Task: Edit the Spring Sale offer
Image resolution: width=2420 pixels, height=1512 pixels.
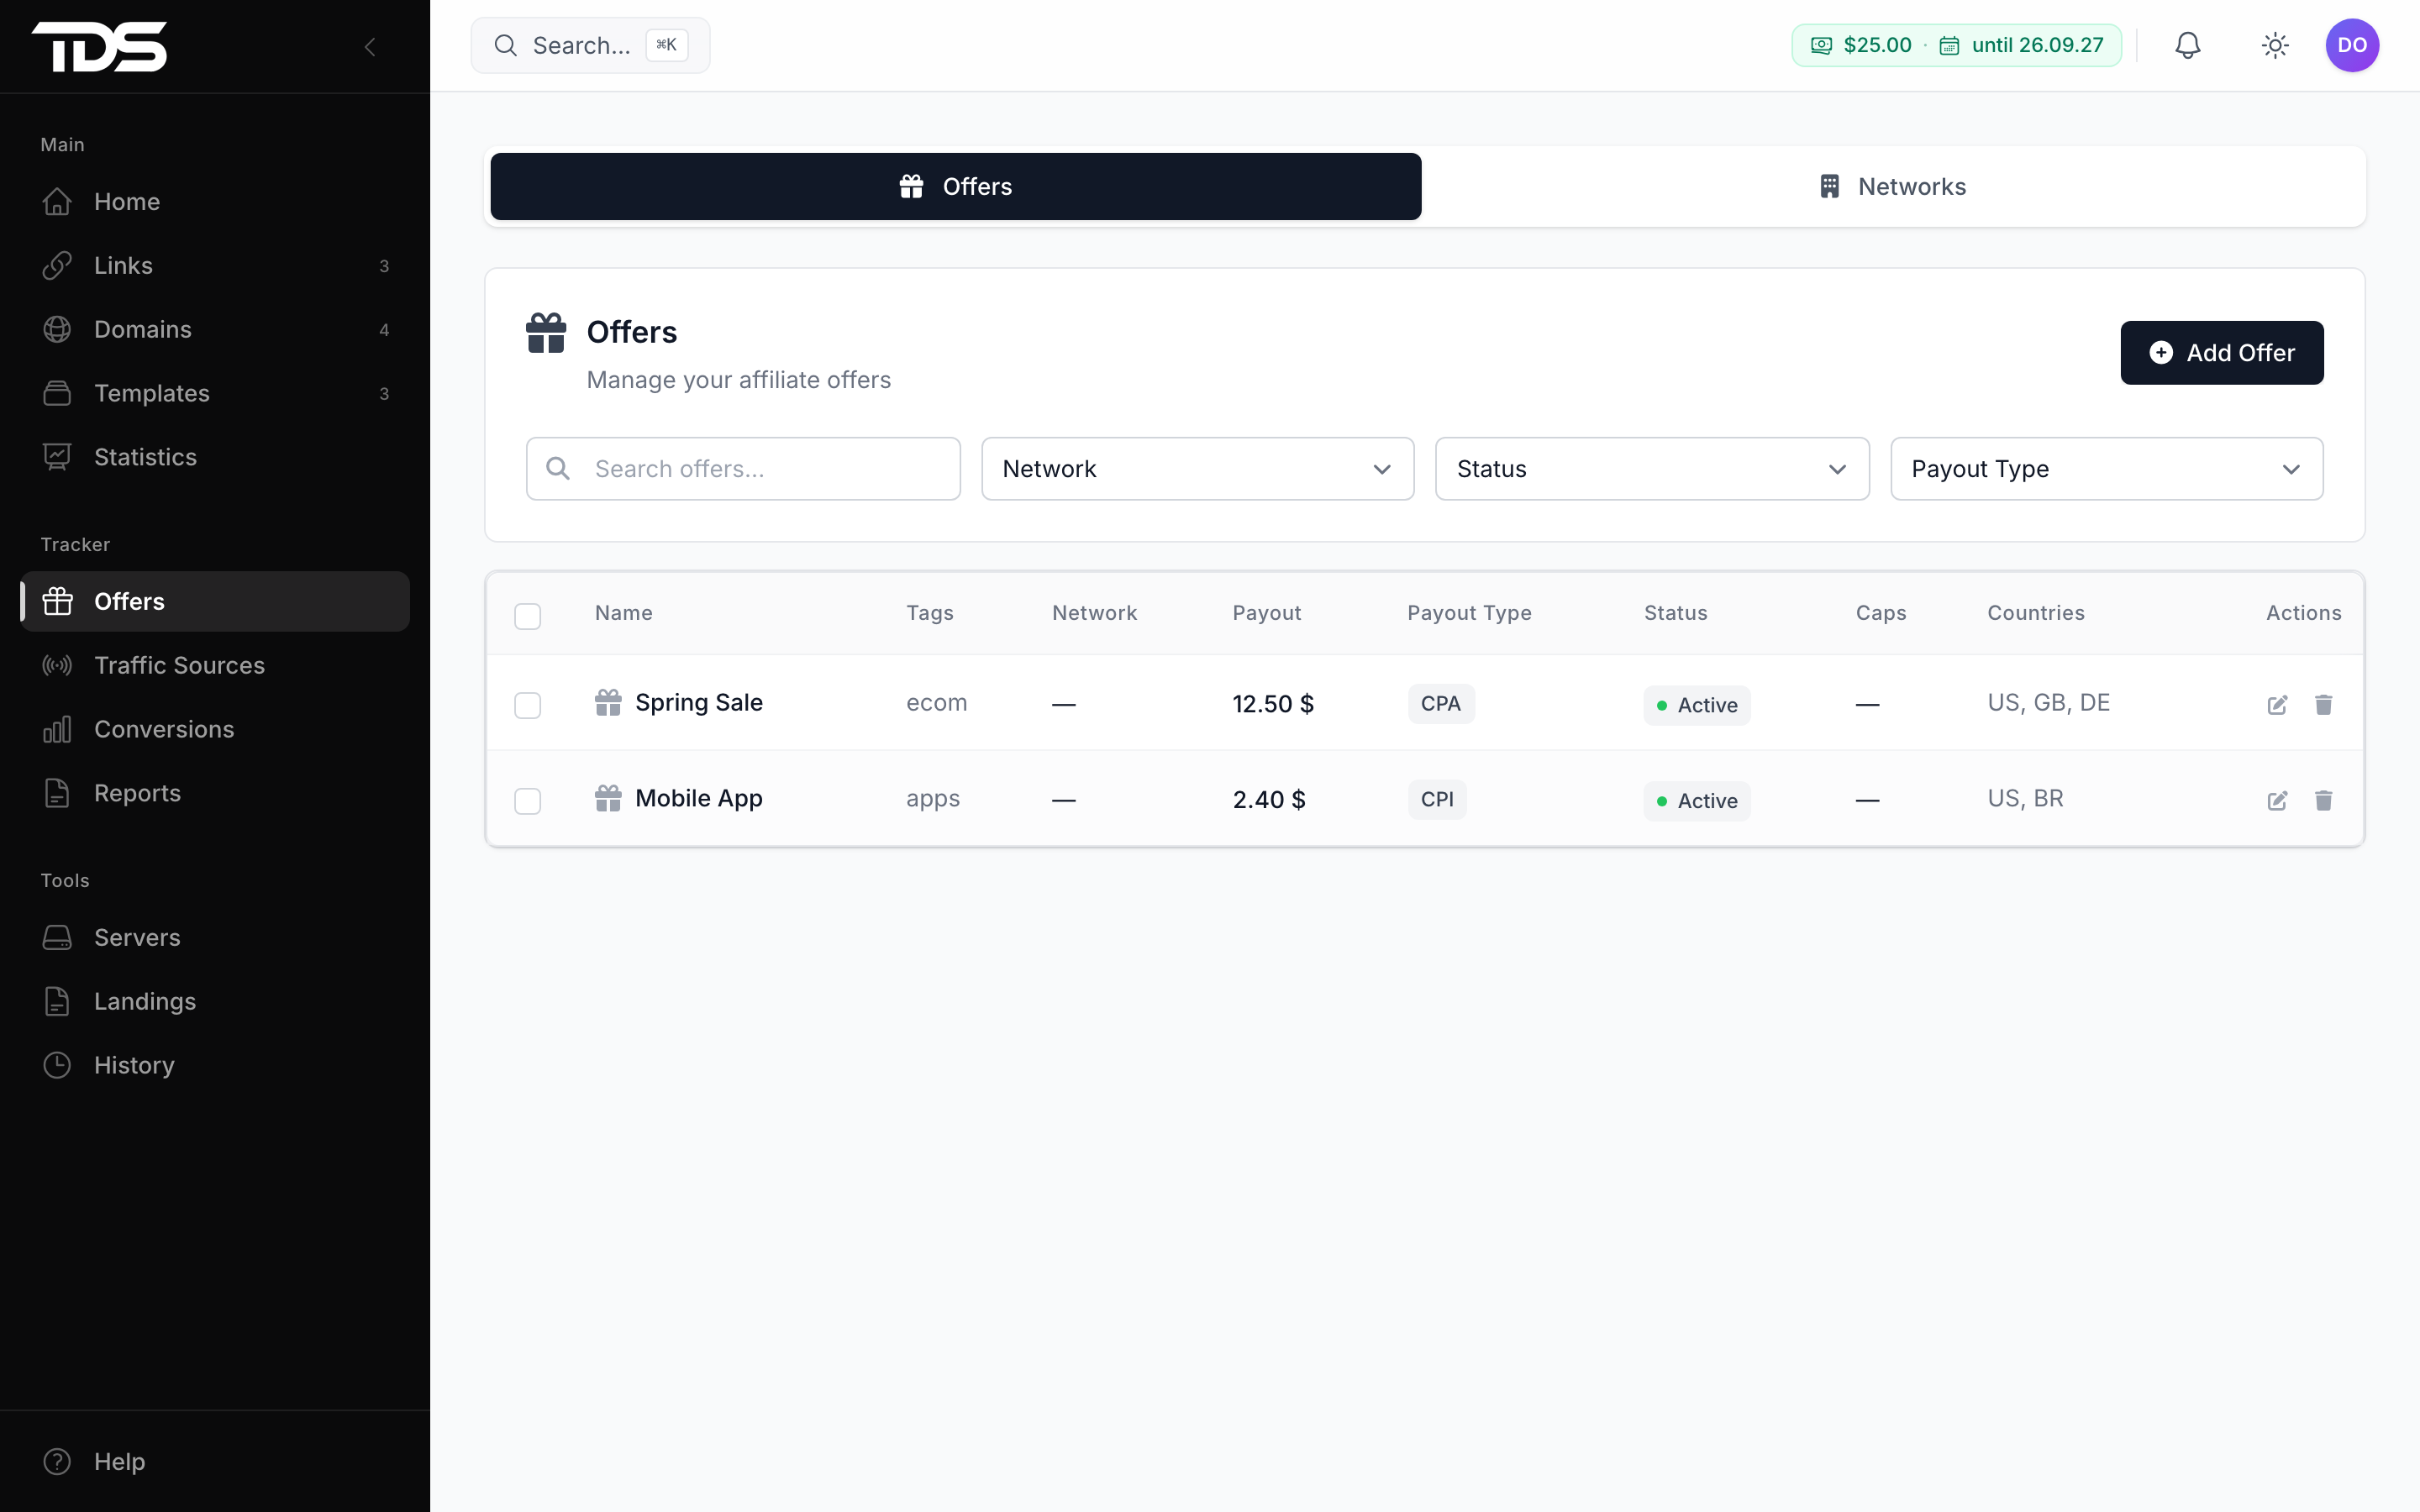Action: point(2277,705)
